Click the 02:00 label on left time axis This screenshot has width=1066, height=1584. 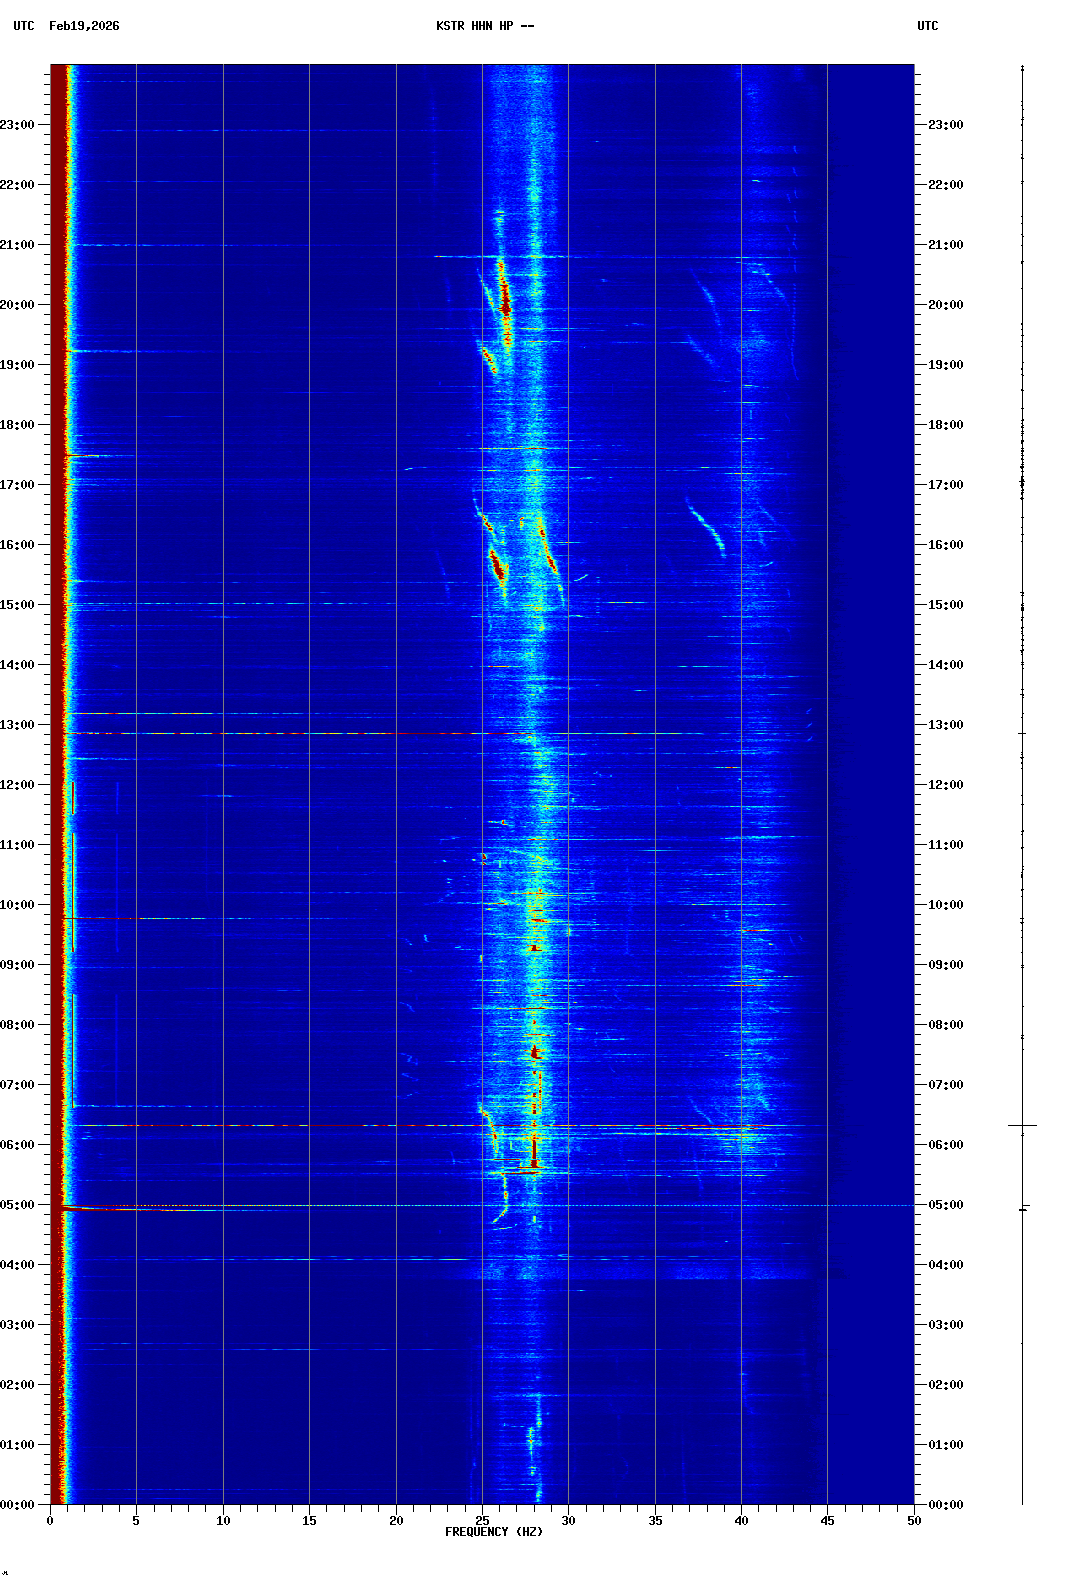(x=17, y=1385)
